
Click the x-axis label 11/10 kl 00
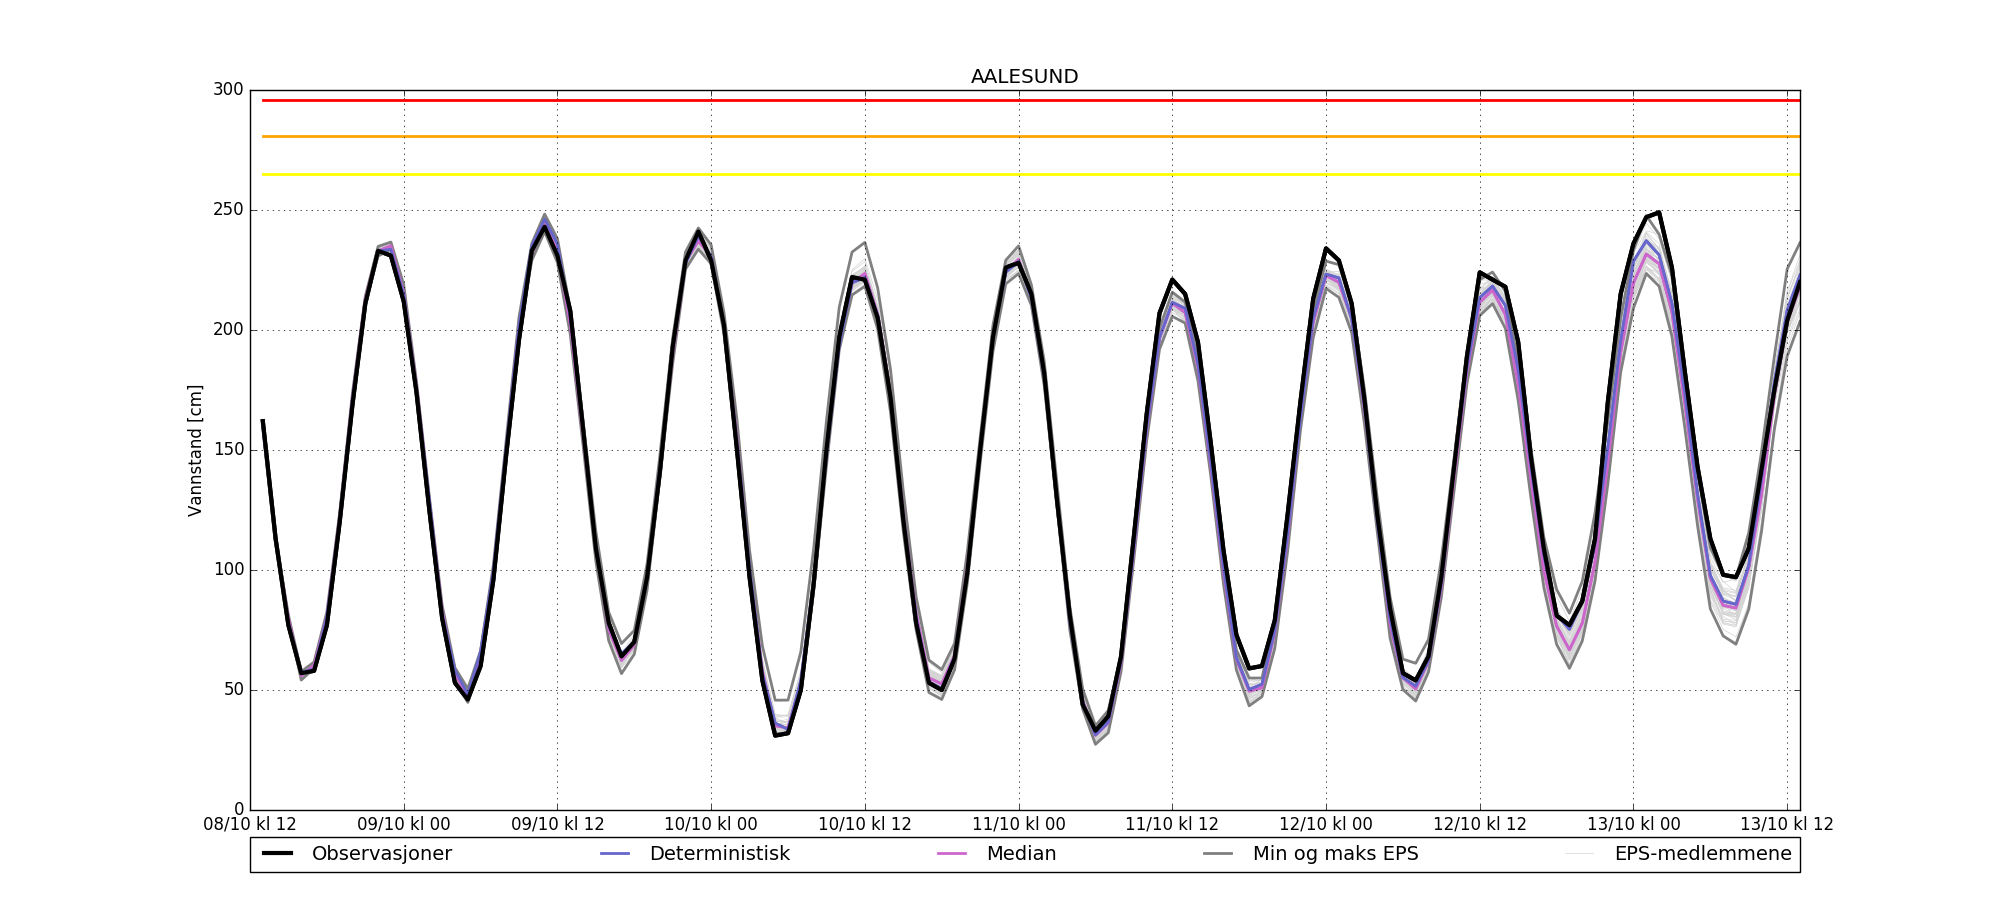1019,825
